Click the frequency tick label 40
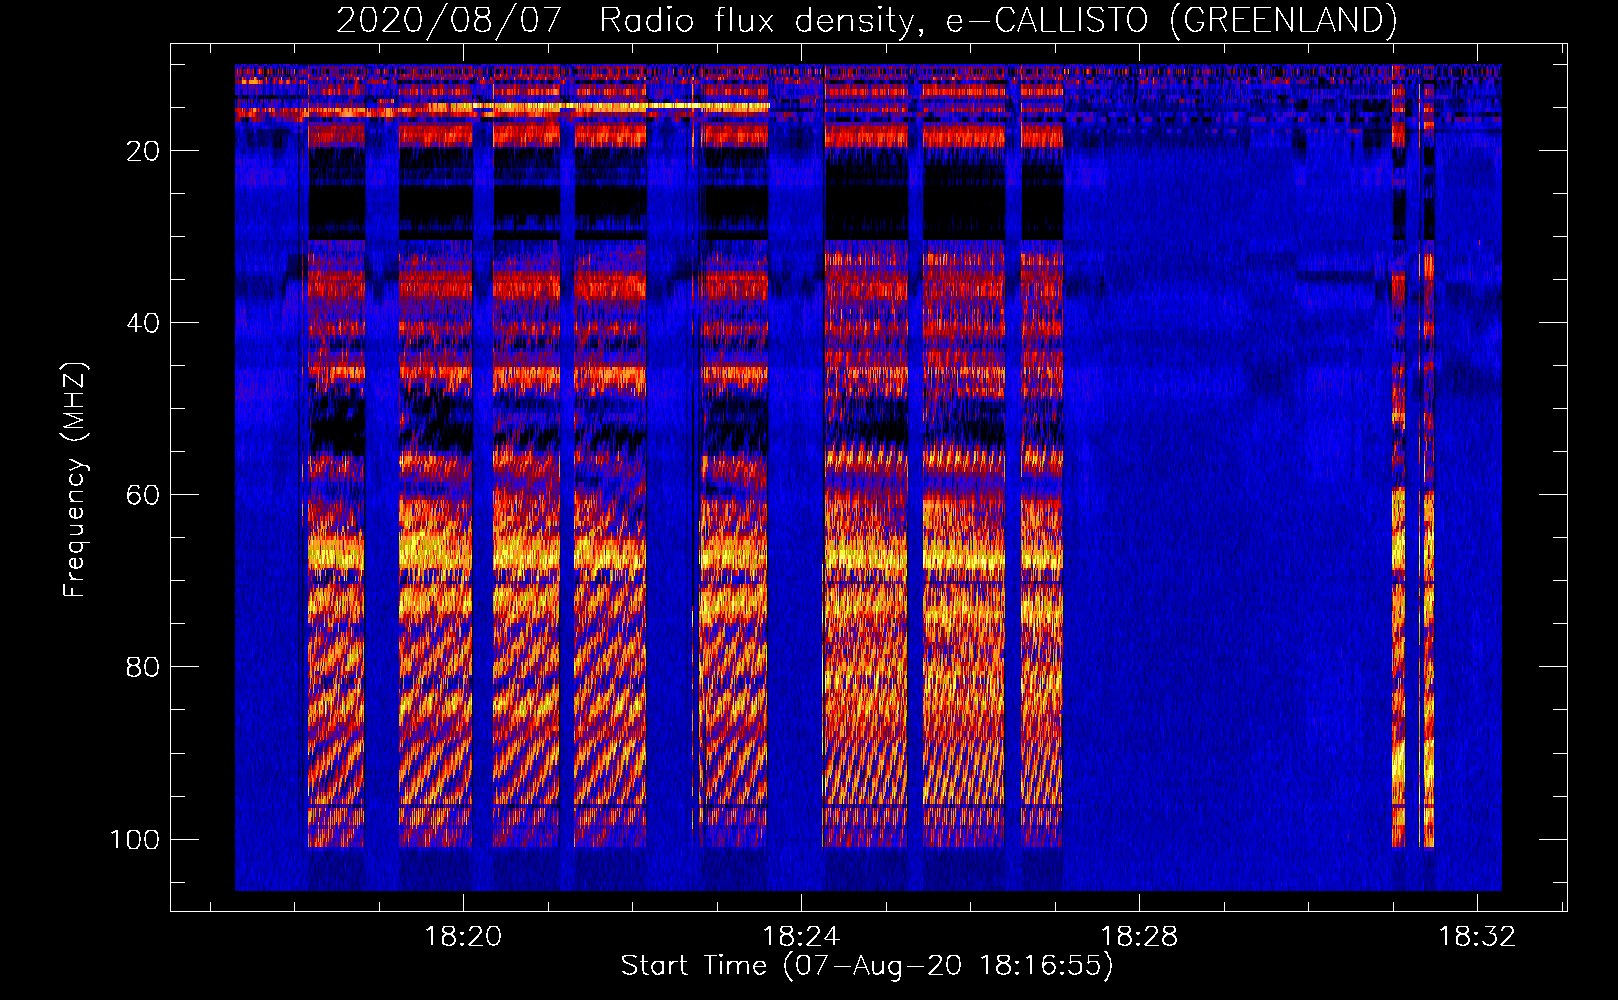The height and width of the screenshot is (1000, 1618). pyautogui.click(x=143, y=323)
